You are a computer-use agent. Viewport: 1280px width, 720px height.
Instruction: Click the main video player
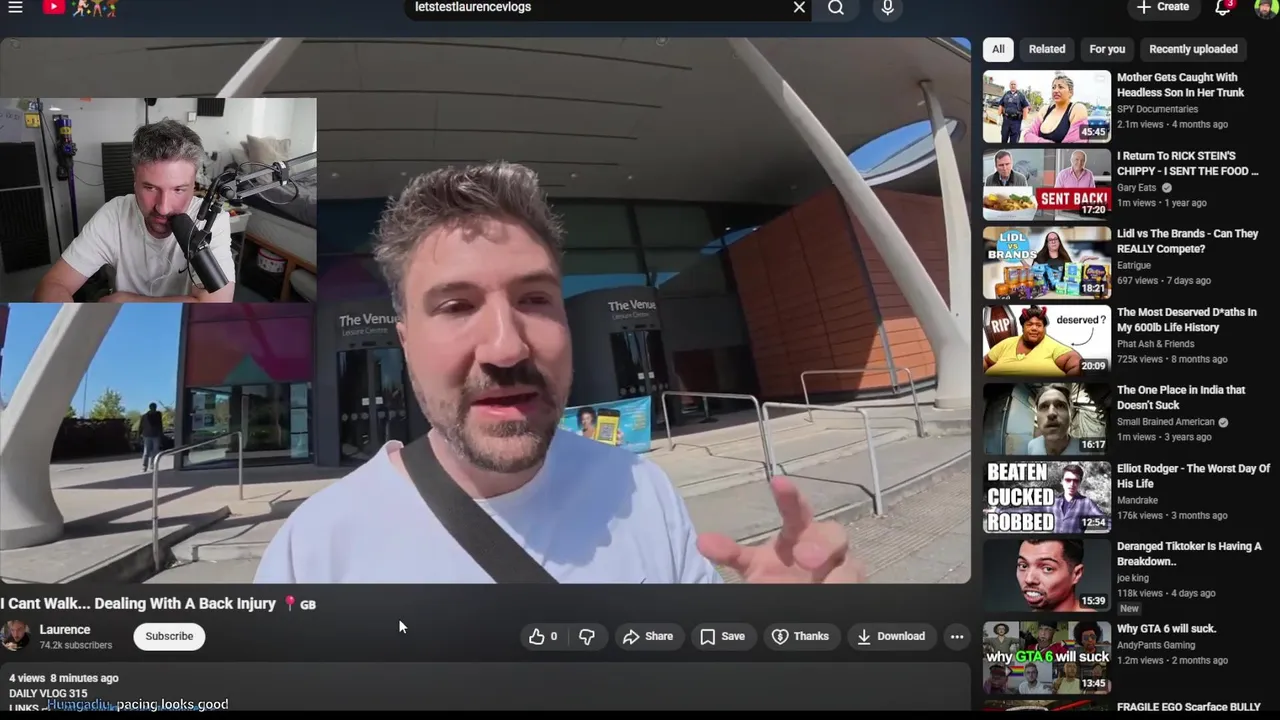click(485, 310)
